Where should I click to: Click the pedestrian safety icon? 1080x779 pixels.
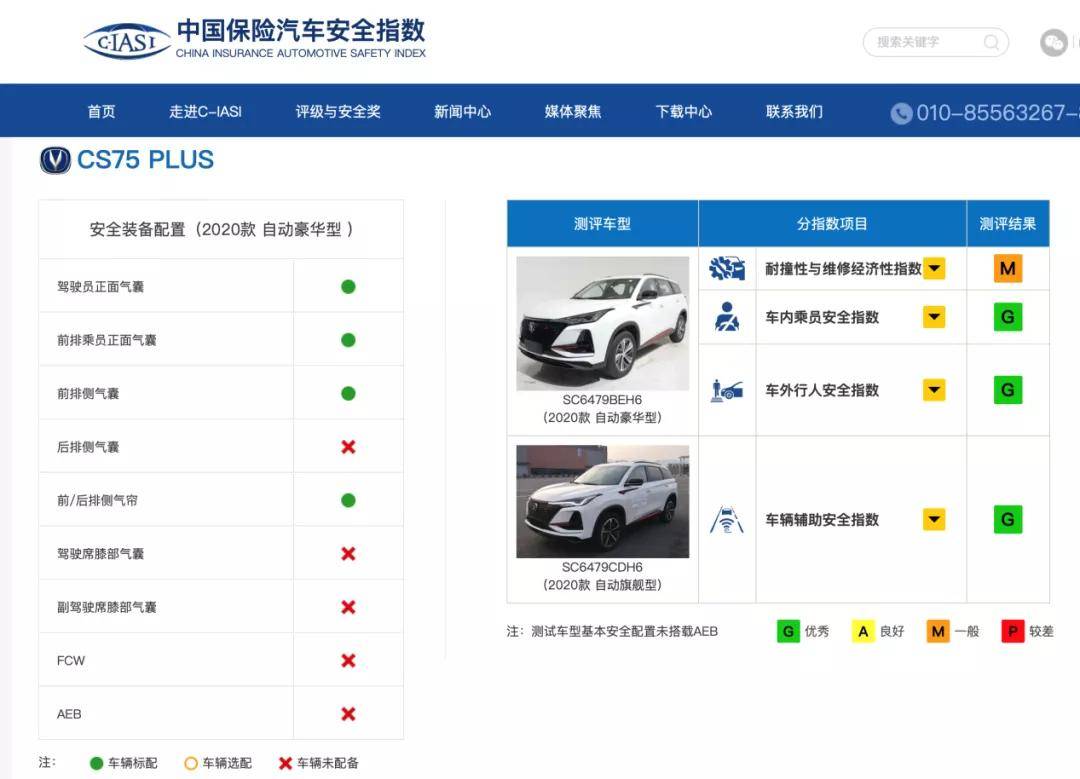pyautogui.click(x=727, y=390)
